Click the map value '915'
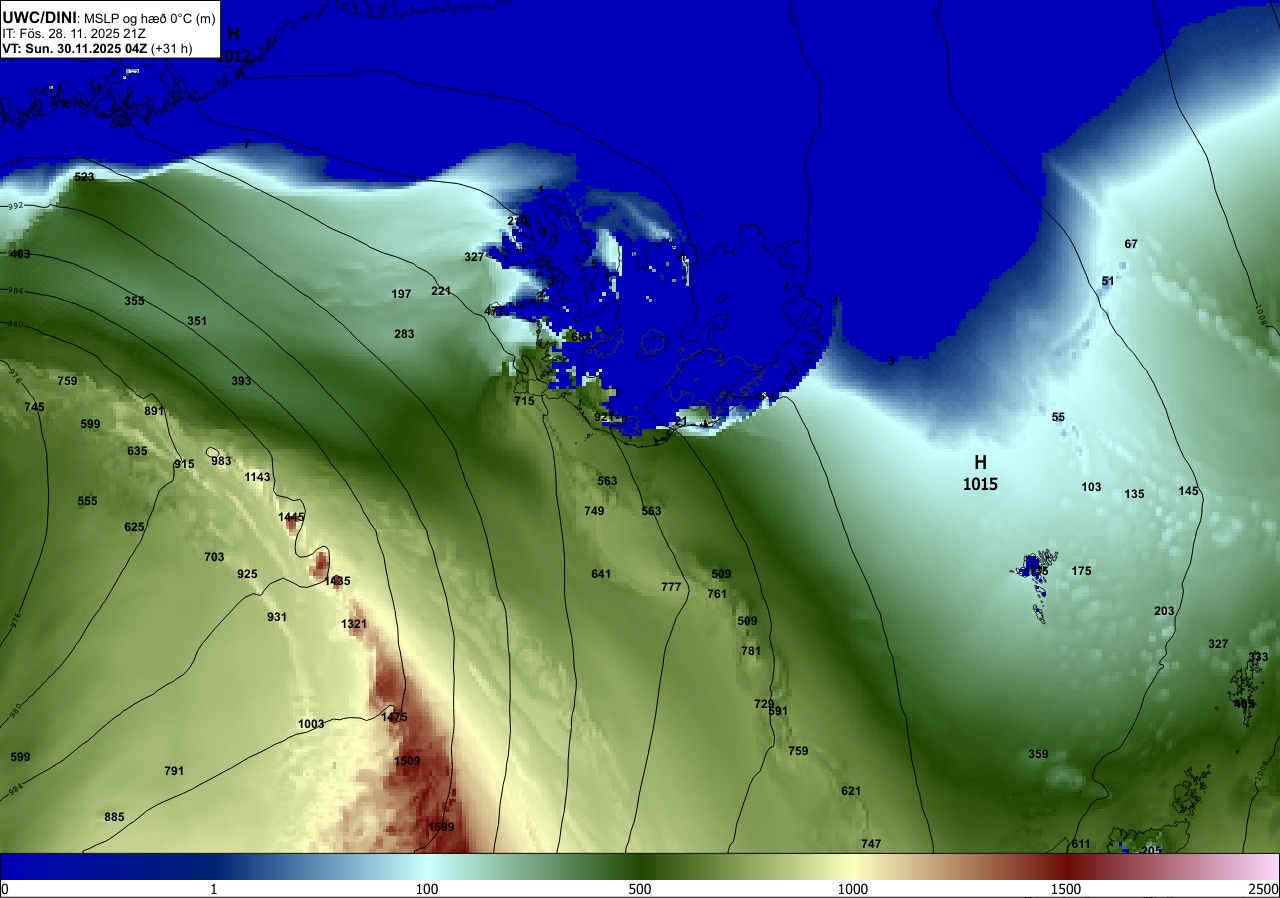 pos(184,464)
